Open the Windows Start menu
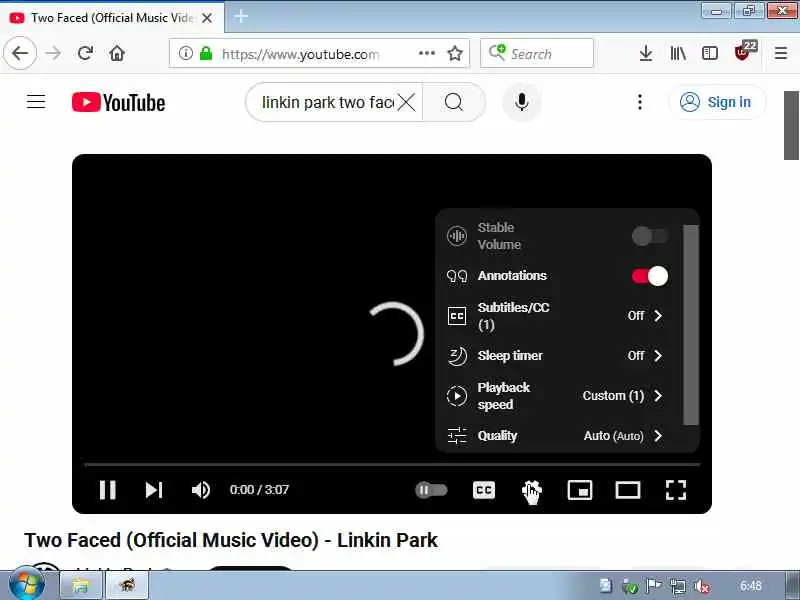The height and width of the screenshot is (600, 800). coord(27,584)
